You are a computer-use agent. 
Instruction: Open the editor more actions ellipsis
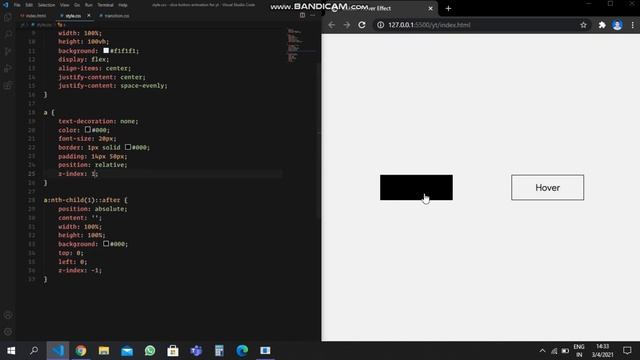pos(313,16)
